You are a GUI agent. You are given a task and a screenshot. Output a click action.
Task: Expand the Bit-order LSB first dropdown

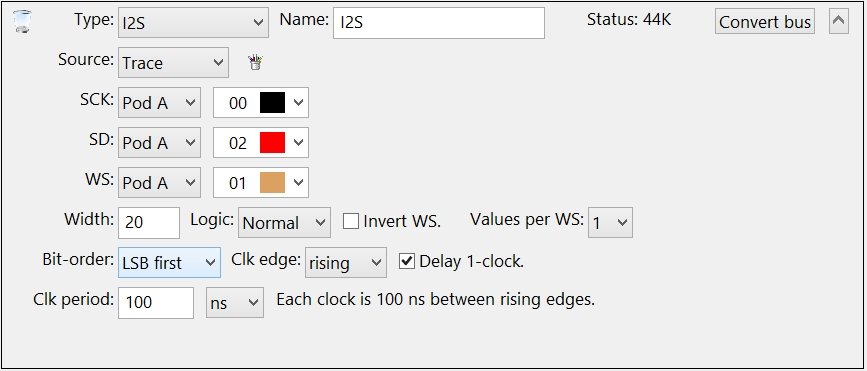pyautogui.click(x=169, y=262)
